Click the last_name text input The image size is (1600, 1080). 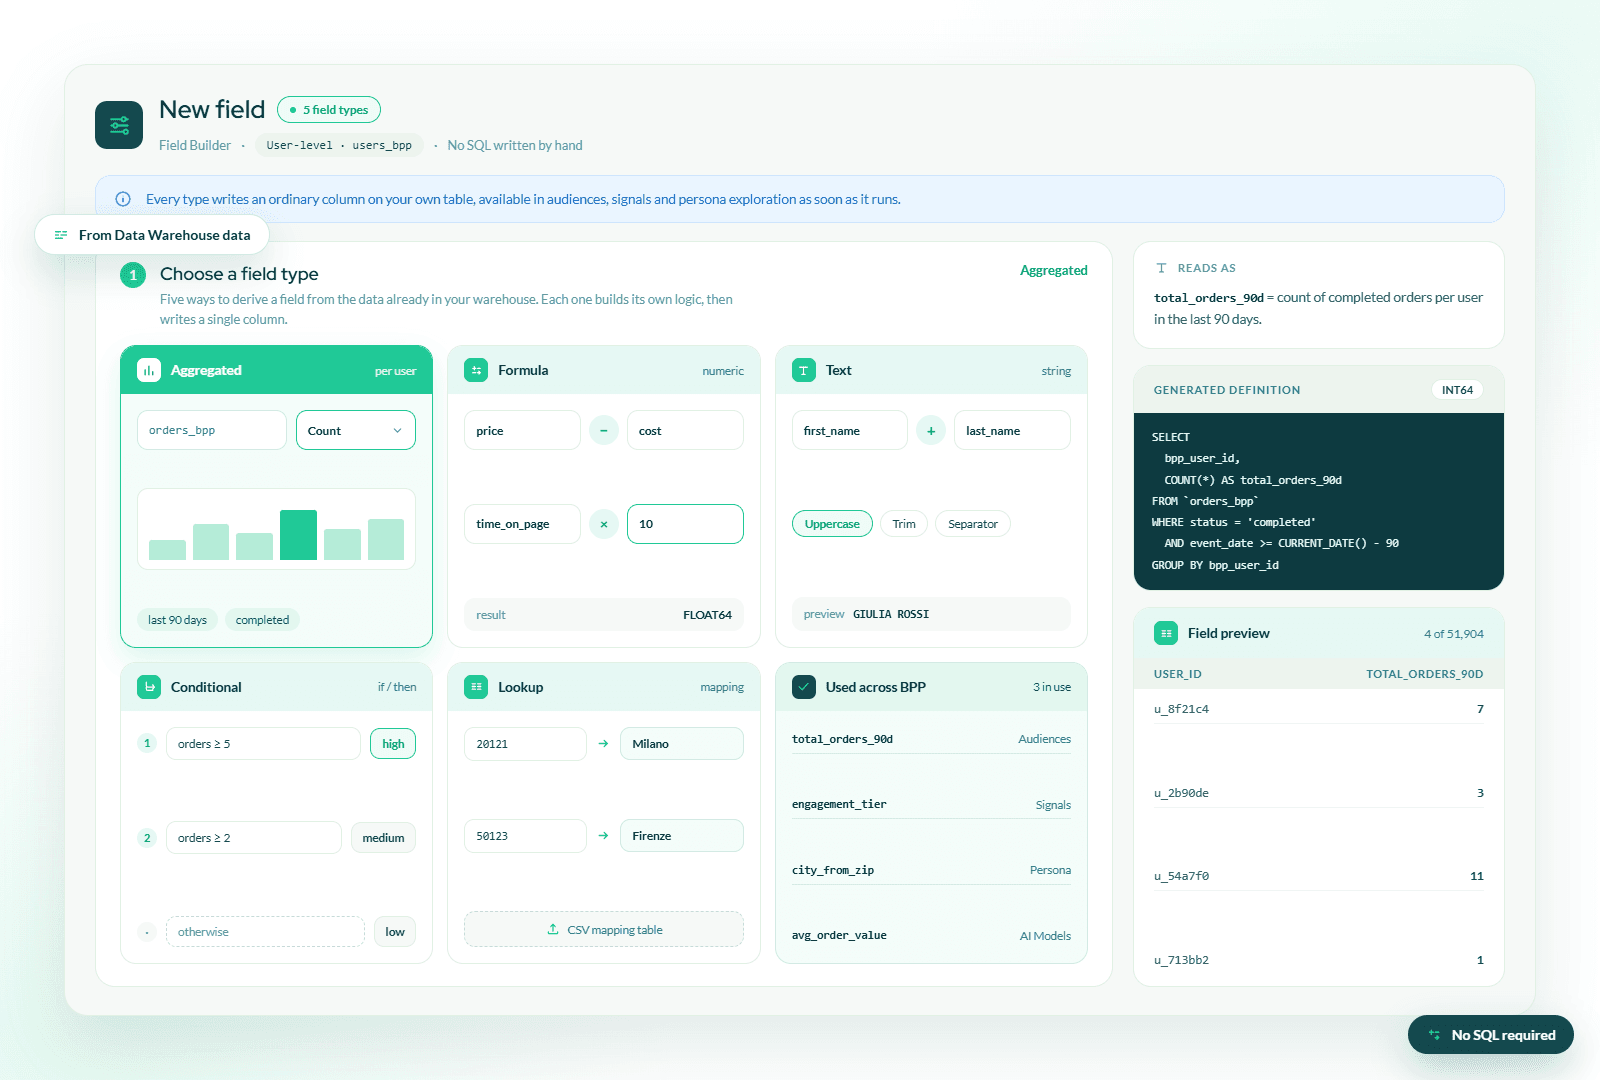1012,431
